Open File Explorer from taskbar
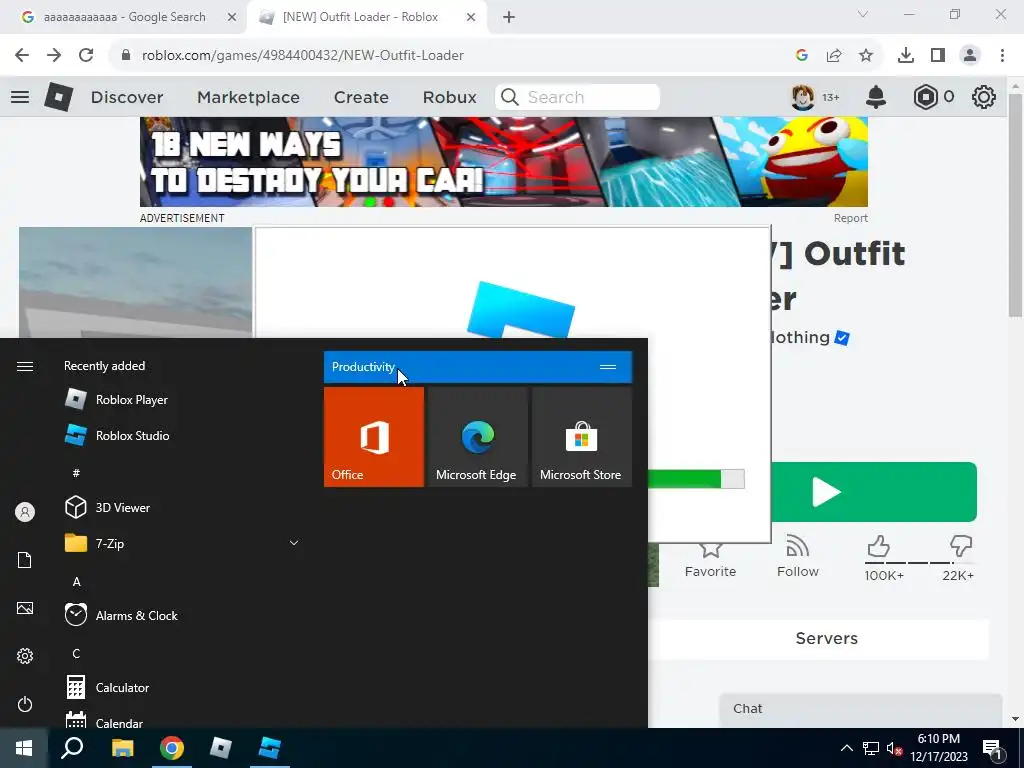Image resolution: width=1024 pixels, height=768 pixels. (x=122, y=748)
